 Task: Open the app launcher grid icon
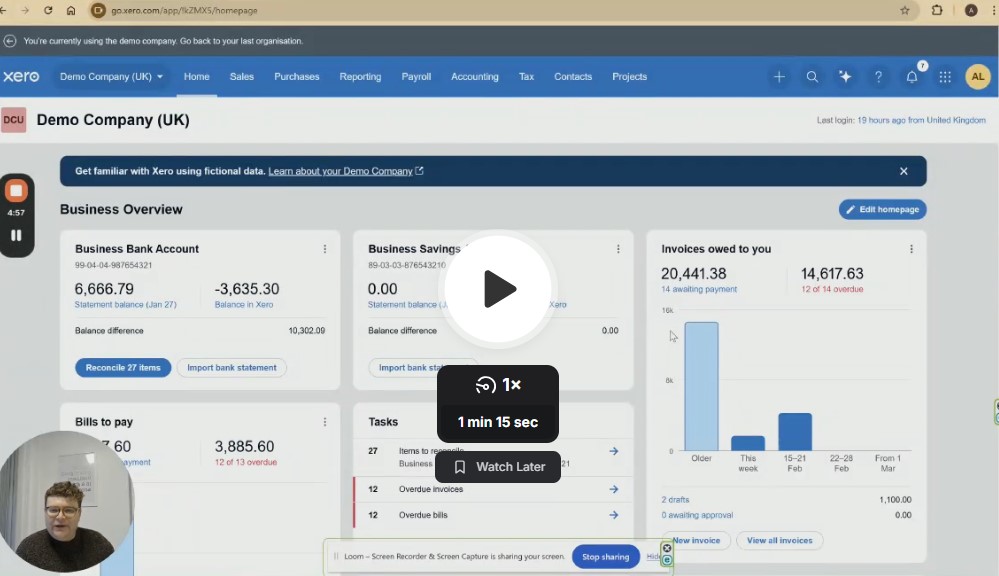(945, 76)
